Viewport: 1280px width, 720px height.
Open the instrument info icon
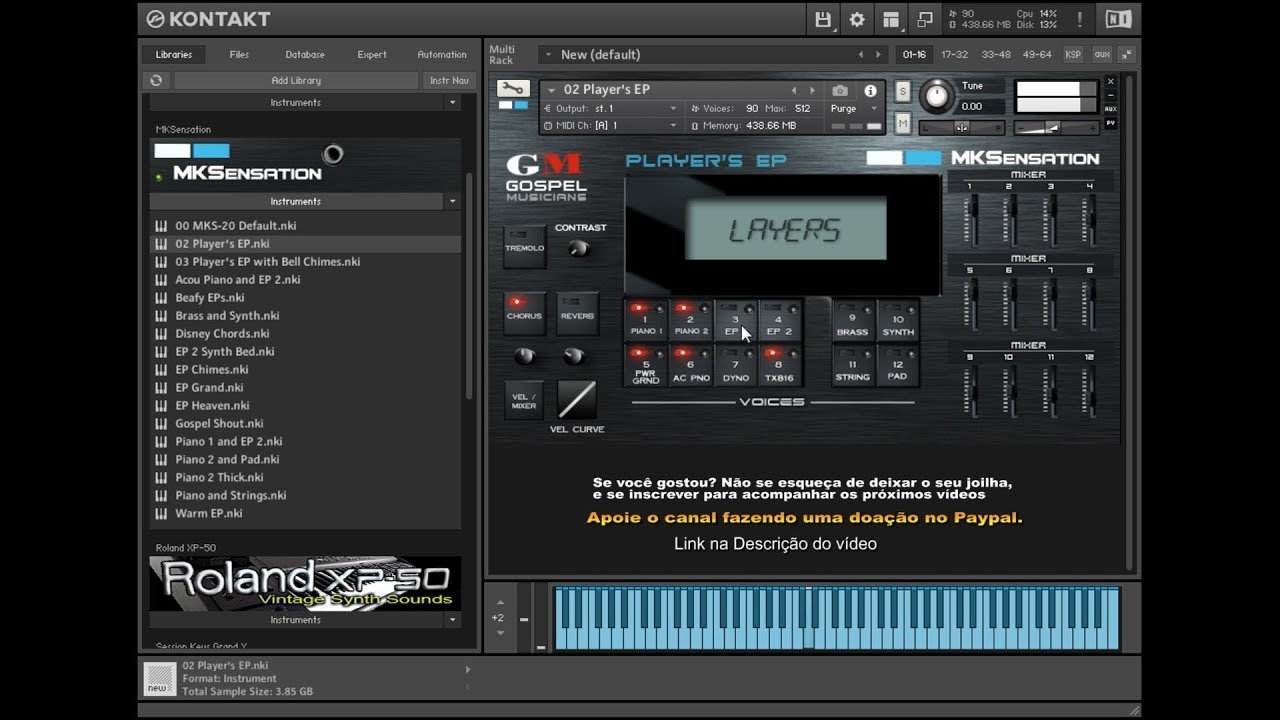tap(870, 90)
